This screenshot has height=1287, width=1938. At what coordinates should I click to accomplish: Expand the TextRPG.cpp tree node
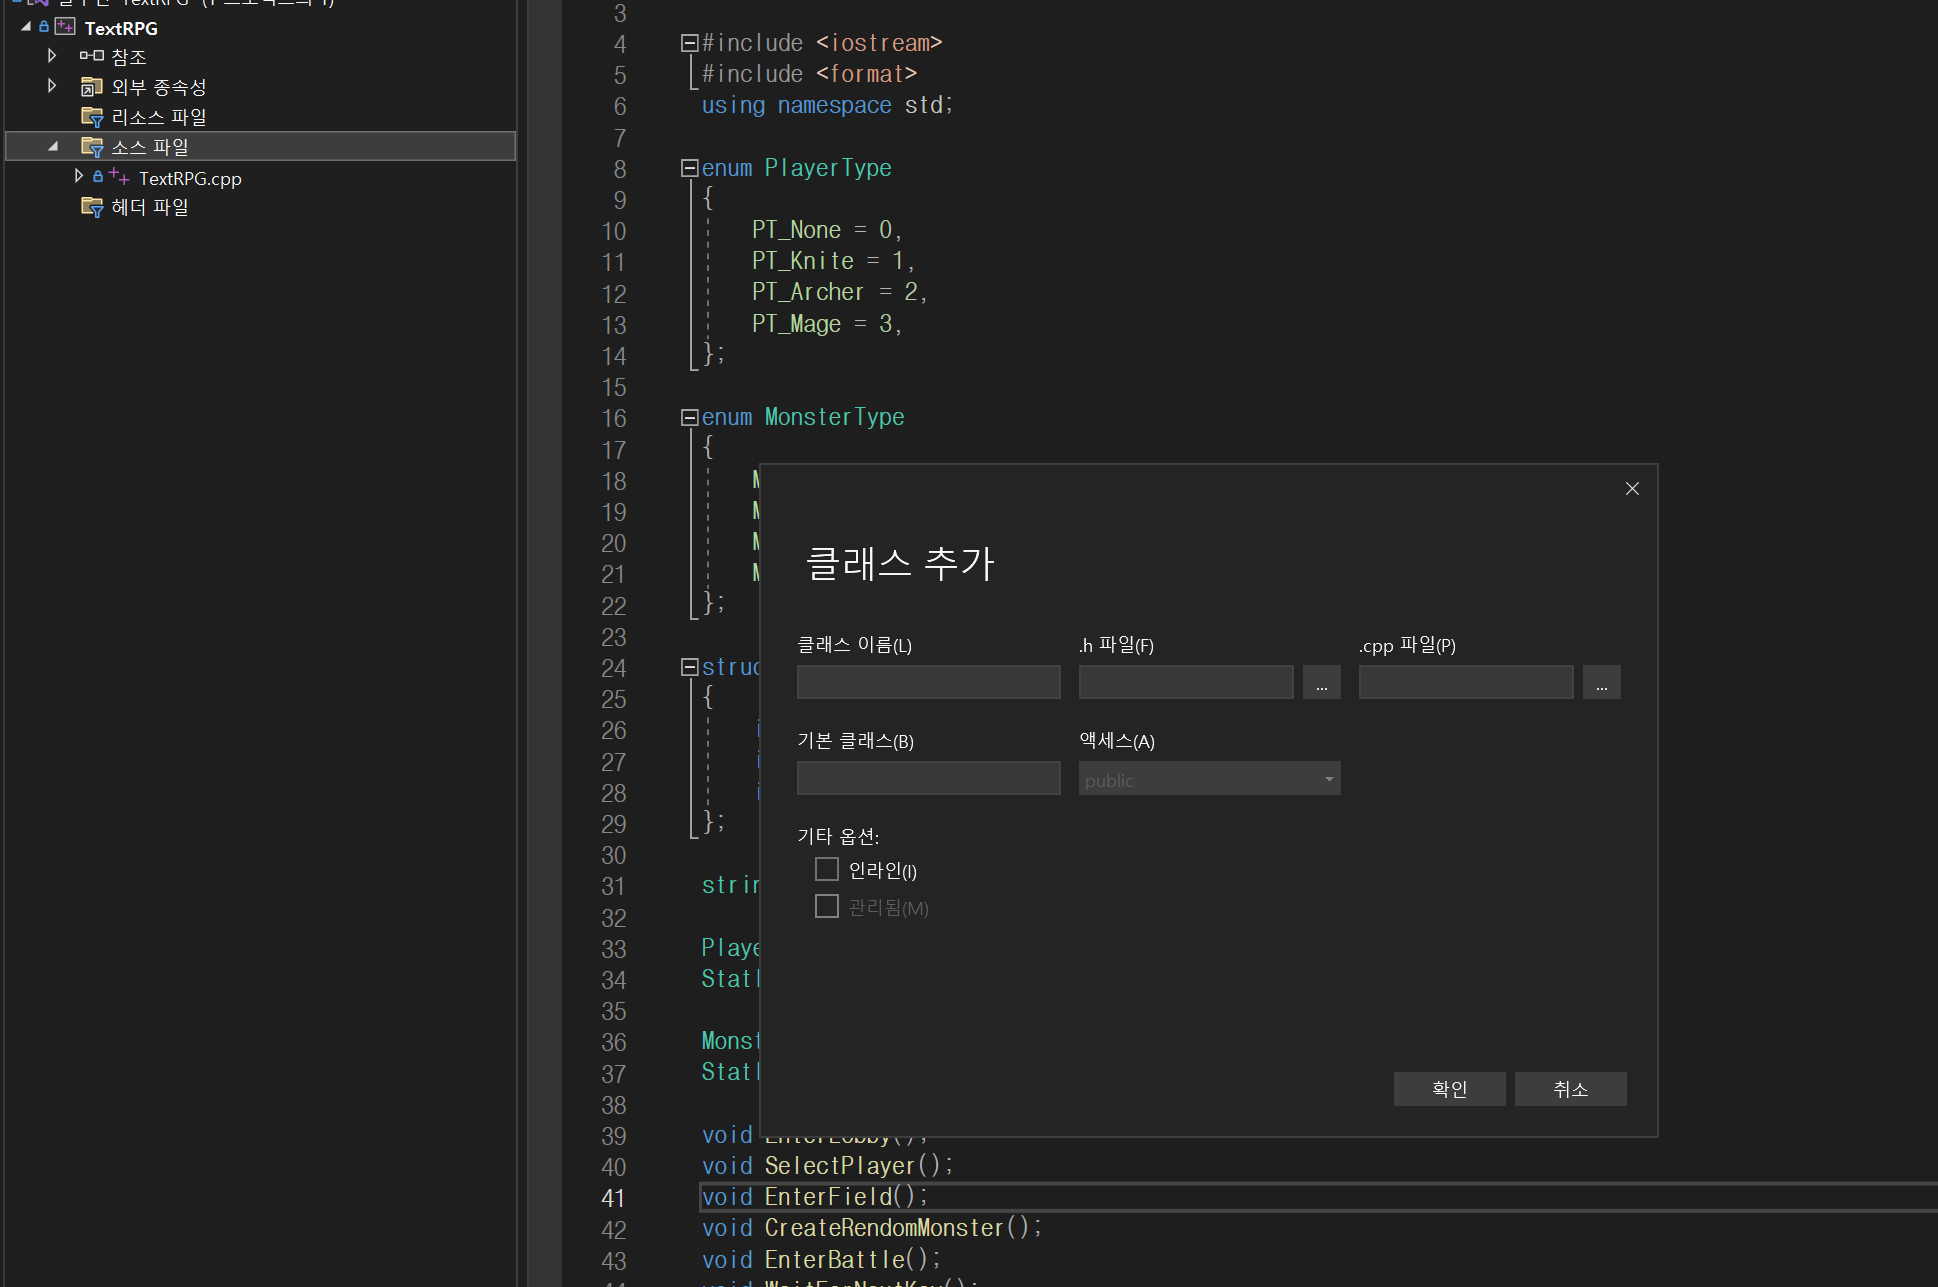pyautogui.click(x=79, y=177)
